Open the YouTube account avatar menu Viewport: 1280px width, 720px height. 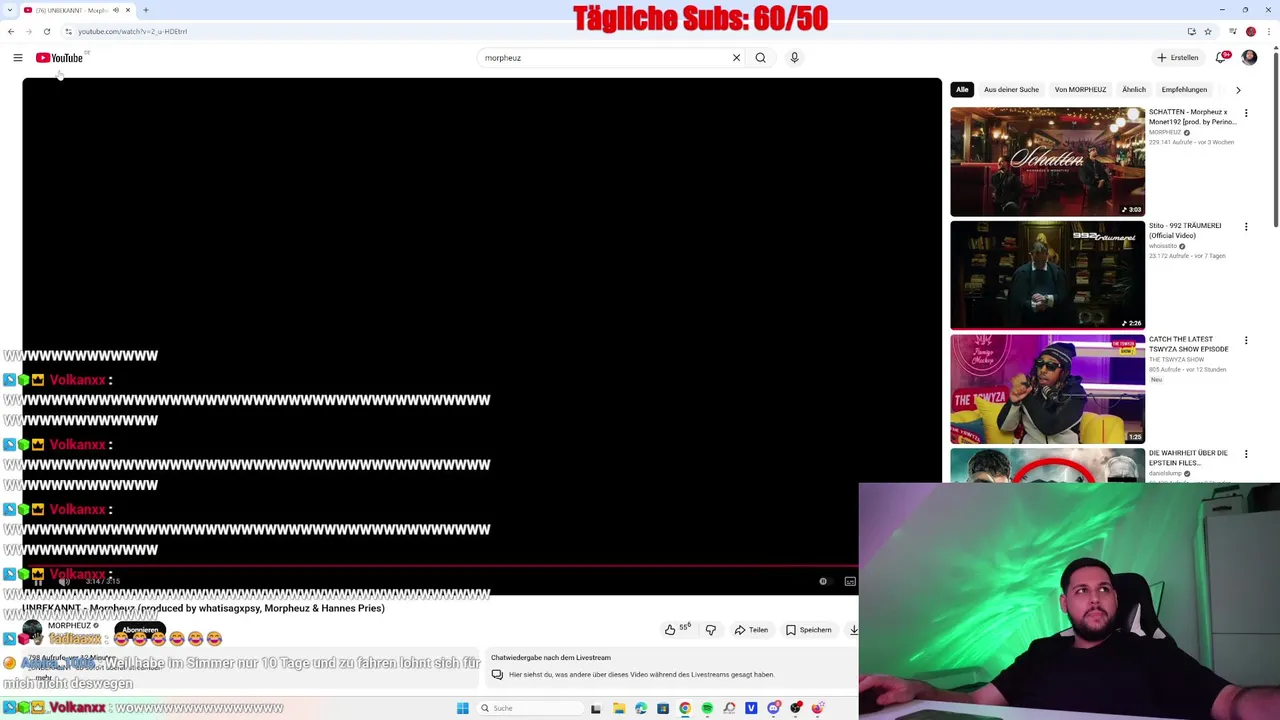(1249, 58)
